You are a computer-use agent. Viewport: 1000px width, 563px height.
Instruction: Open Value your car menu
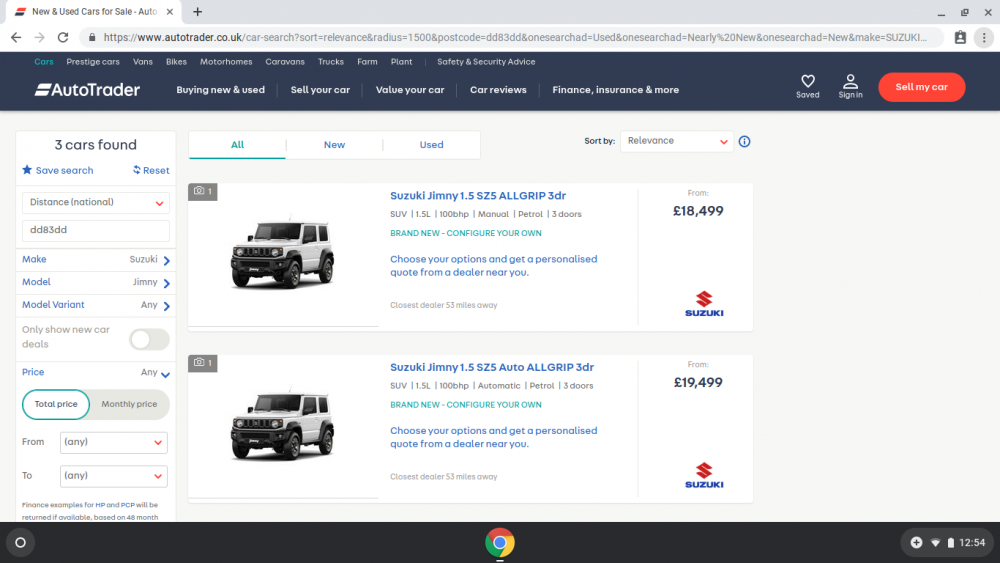[x=410, y=90]
